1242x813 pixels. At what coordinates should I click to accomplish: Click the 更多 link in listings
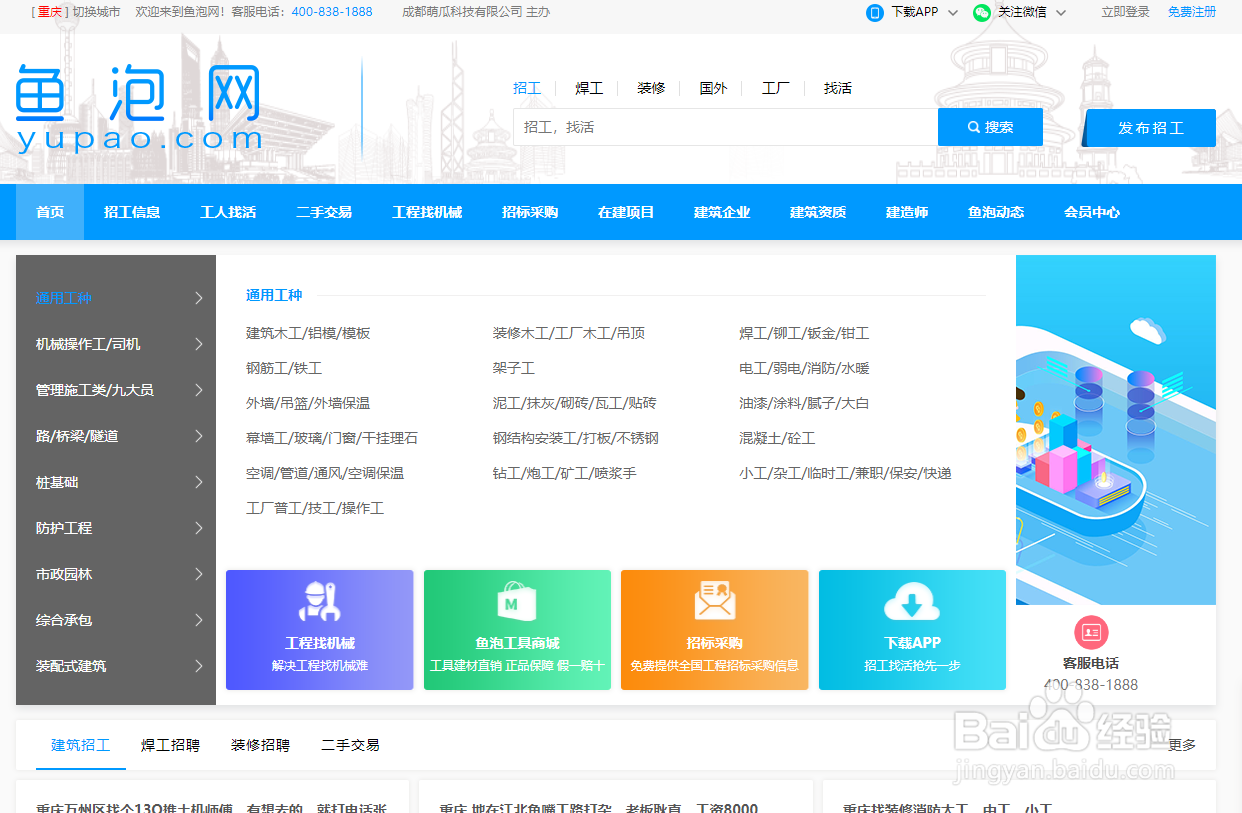(x=1182, y=745)
